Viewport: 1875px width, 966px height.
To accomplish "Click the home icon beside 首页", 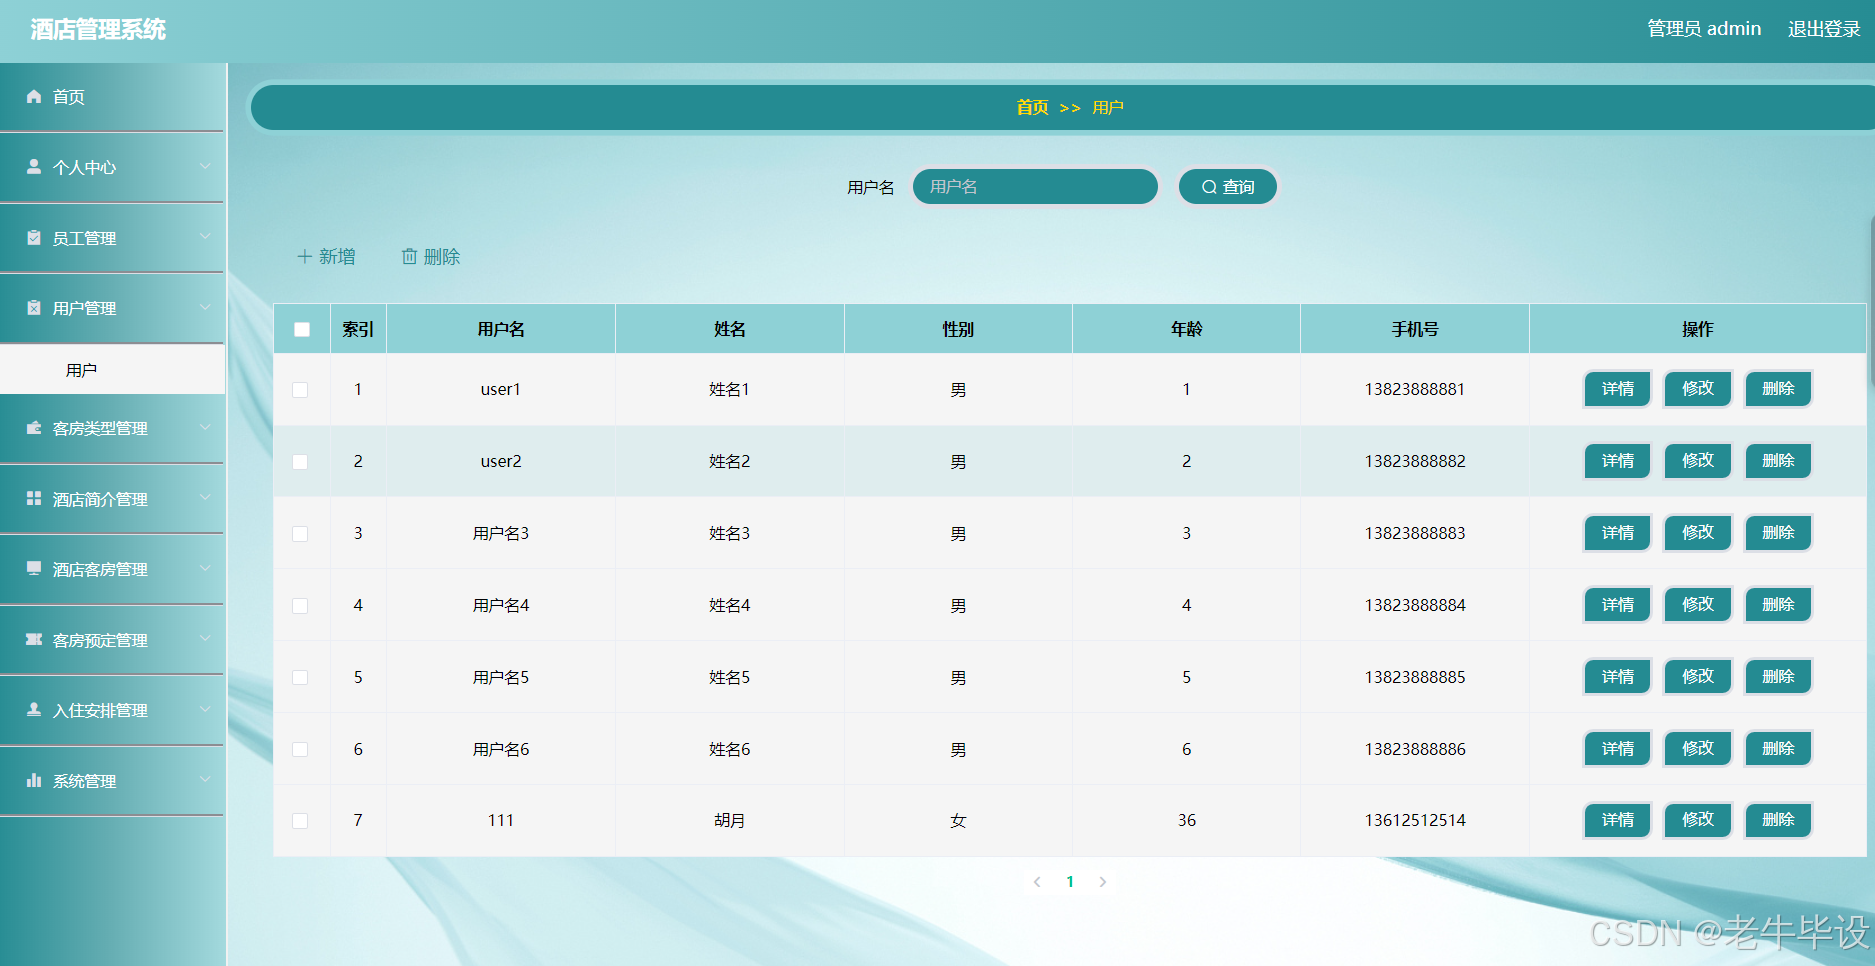I will click(34, 96).
